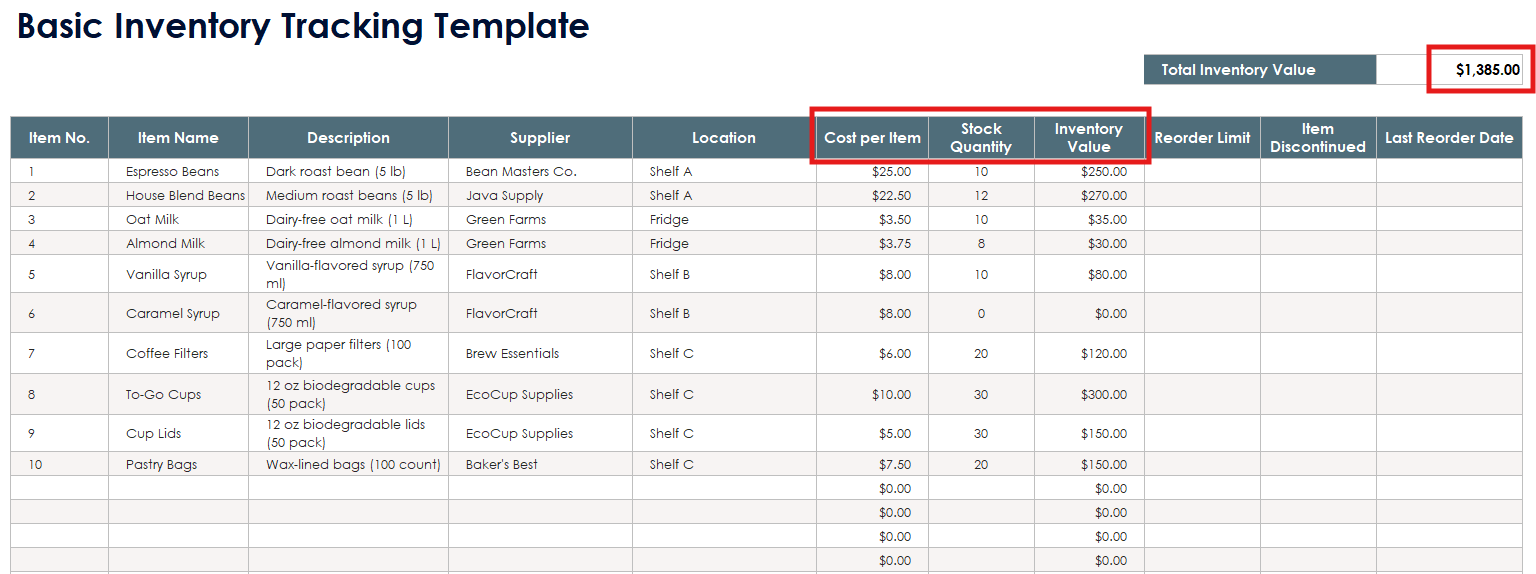Viewport: 1536px width, 574px height.
Task: Select item number 10 cell
Action: [x=59, y=464]
